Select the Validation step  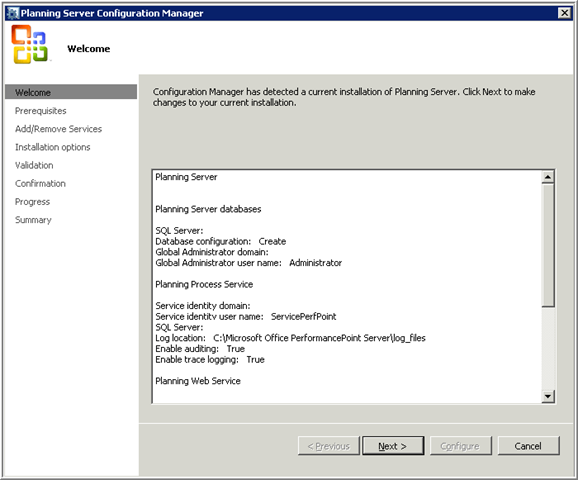pos(34,165)
